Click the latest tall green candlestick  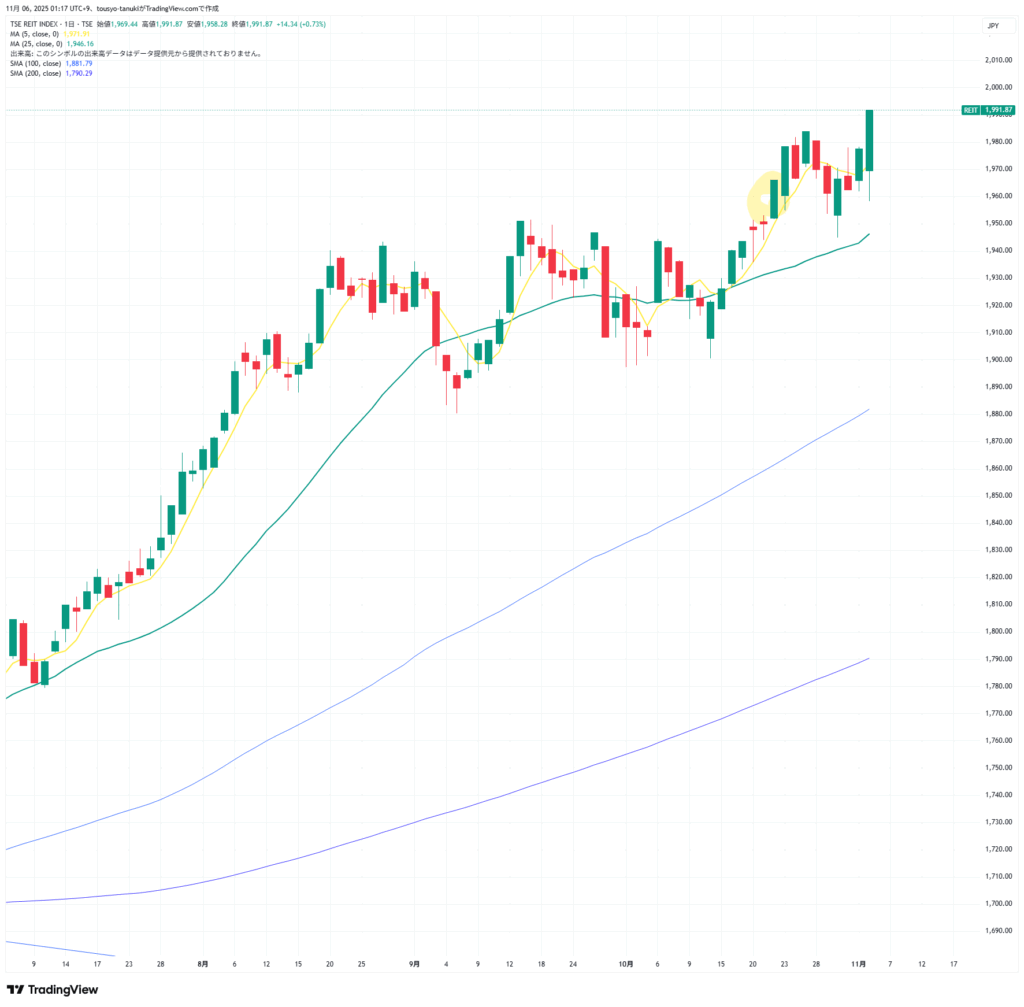[870, 140]
